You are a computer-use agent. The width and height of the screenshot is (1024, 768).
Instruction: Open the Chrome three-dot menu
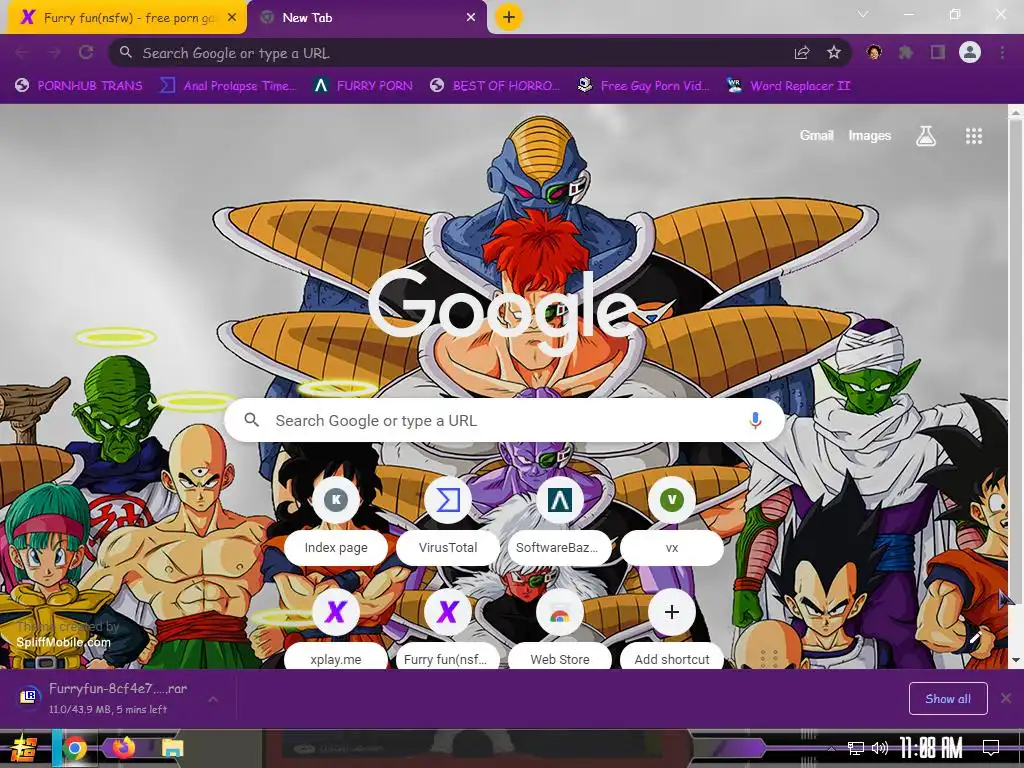(1002, 52)
